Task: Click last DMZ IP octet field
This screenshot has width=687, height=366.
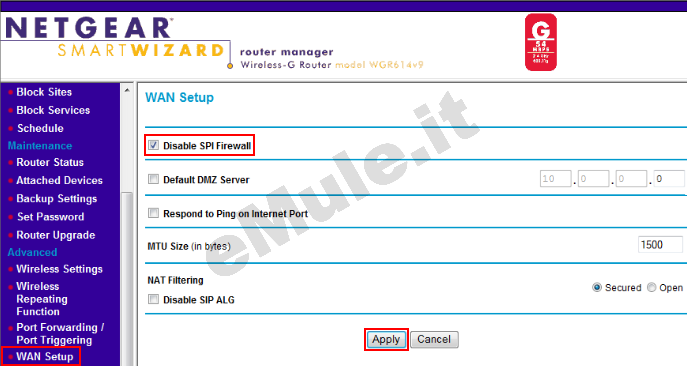Action: (x=669, y=179)
